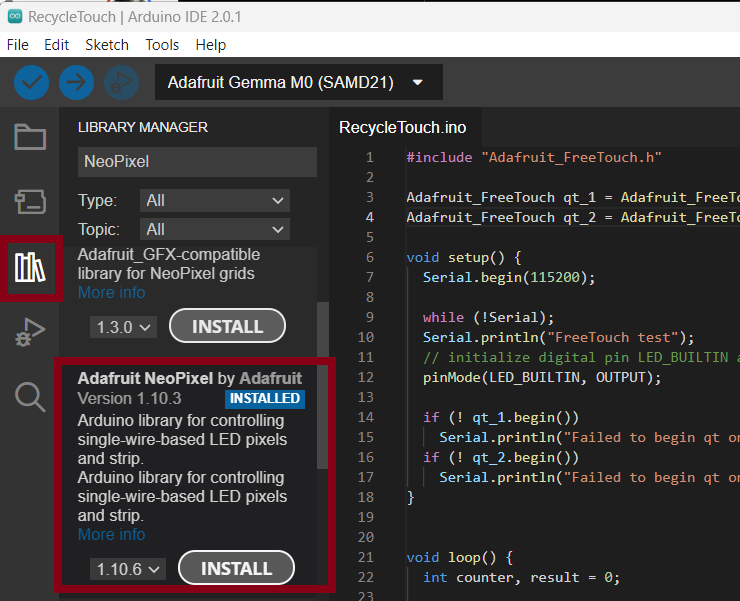Open More info for Adafruit NeoPixel library
The height and width of the screenshot is (601, 740).
pos(111,534)
